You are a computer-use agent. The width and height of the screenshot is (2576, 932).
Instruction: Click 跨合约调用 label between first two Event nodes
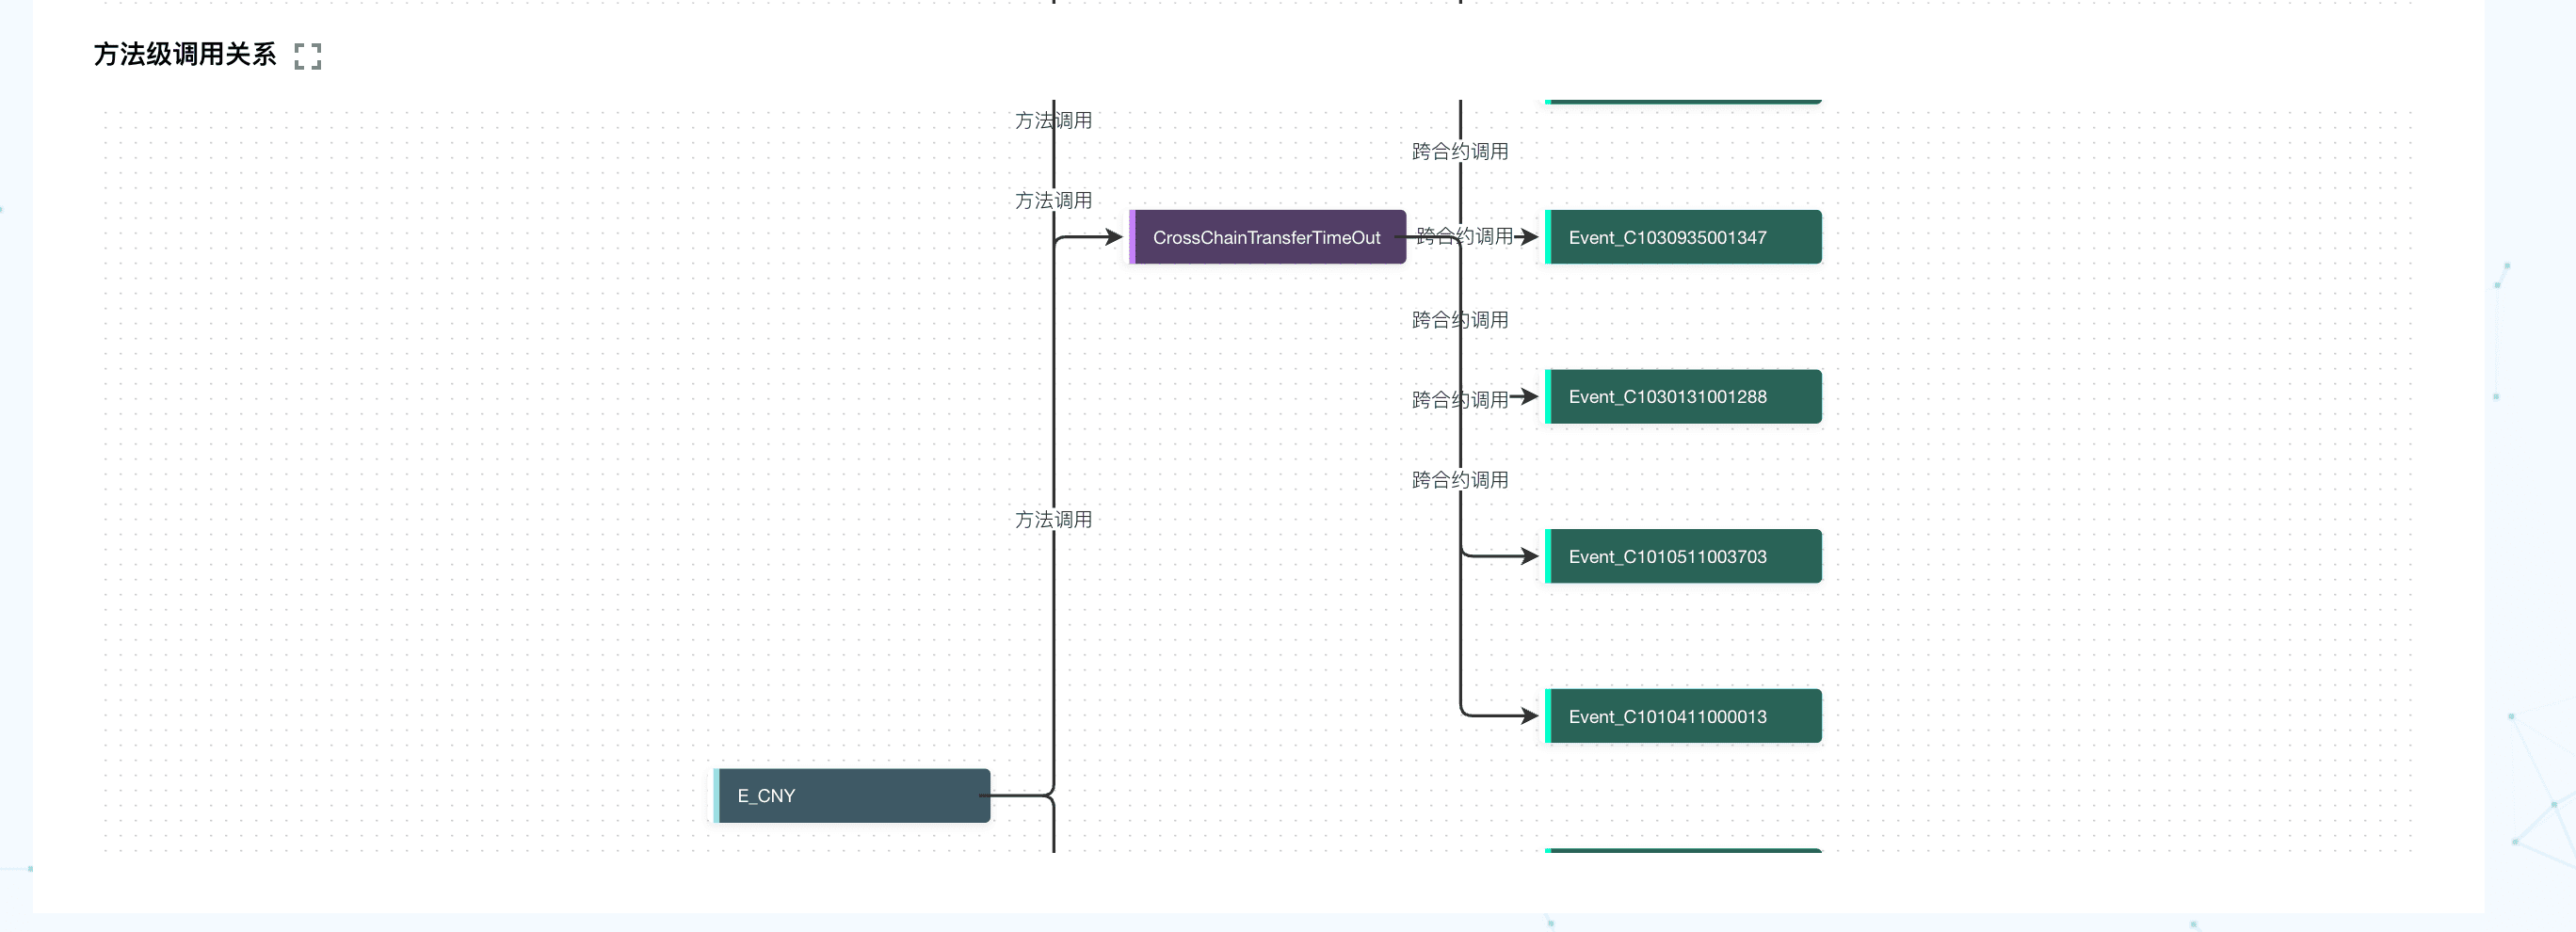(1459, 320)
